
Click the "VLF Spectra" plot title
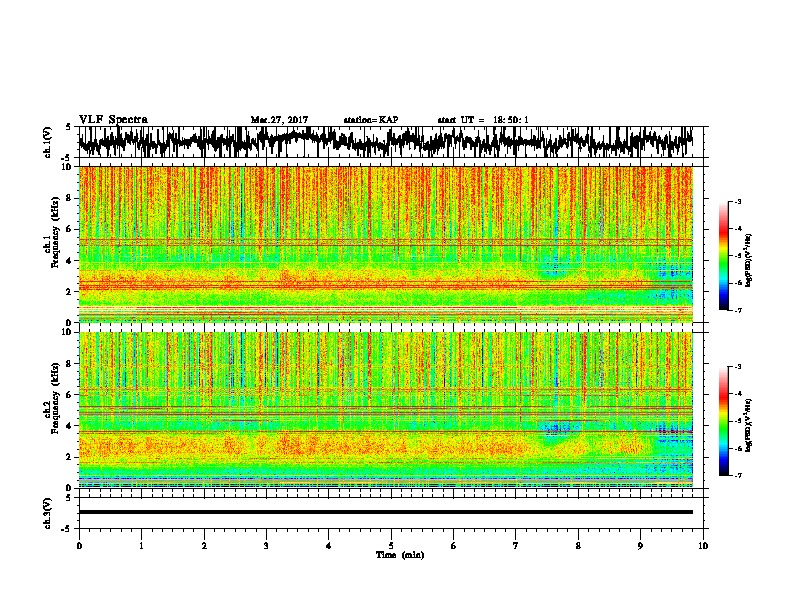(113, 120)
